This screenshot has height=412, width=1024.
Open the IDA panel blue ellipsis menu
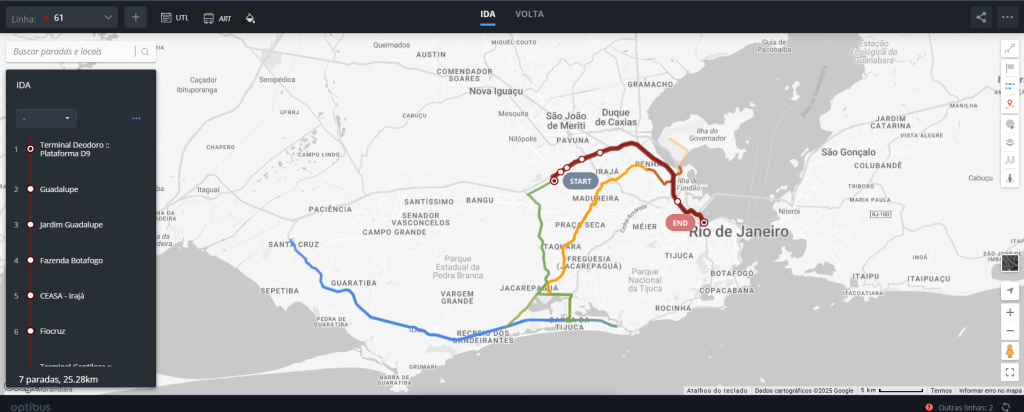[136, 118]
